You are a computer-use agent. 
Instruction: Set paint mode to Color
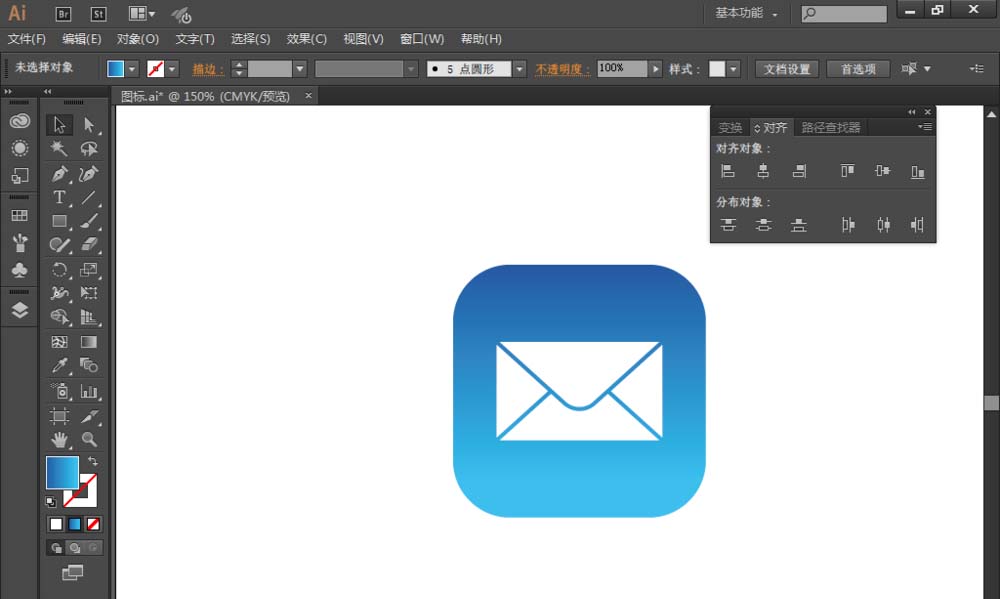pos(56,524)
